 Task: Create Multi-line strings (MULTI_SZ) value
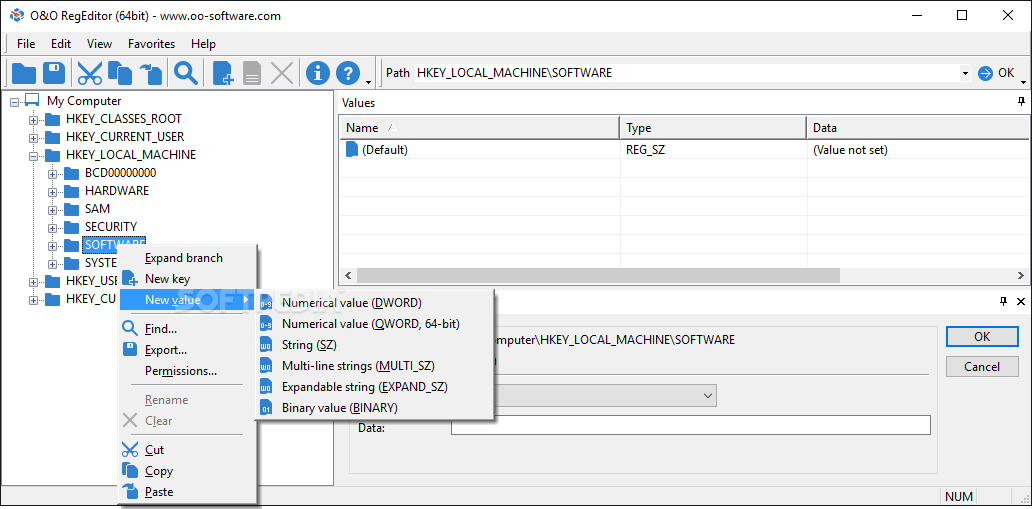click(374, 365)
